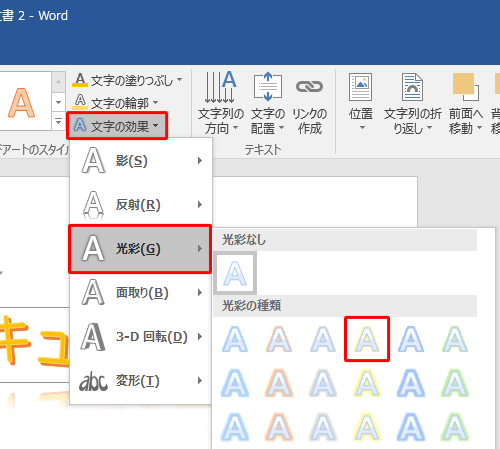Apply gray glow in third glow row

tap(323, 427)
